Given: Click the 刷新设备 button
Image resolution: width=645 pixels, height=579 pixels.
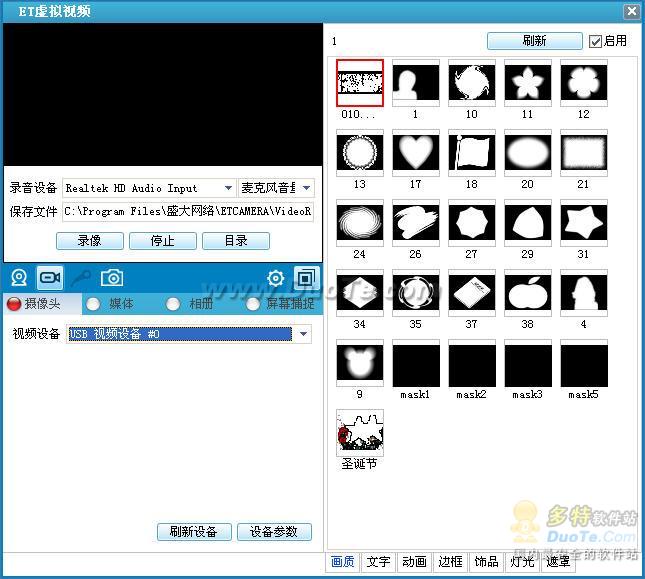Looking at the screenshot, I should coord(194,532).
